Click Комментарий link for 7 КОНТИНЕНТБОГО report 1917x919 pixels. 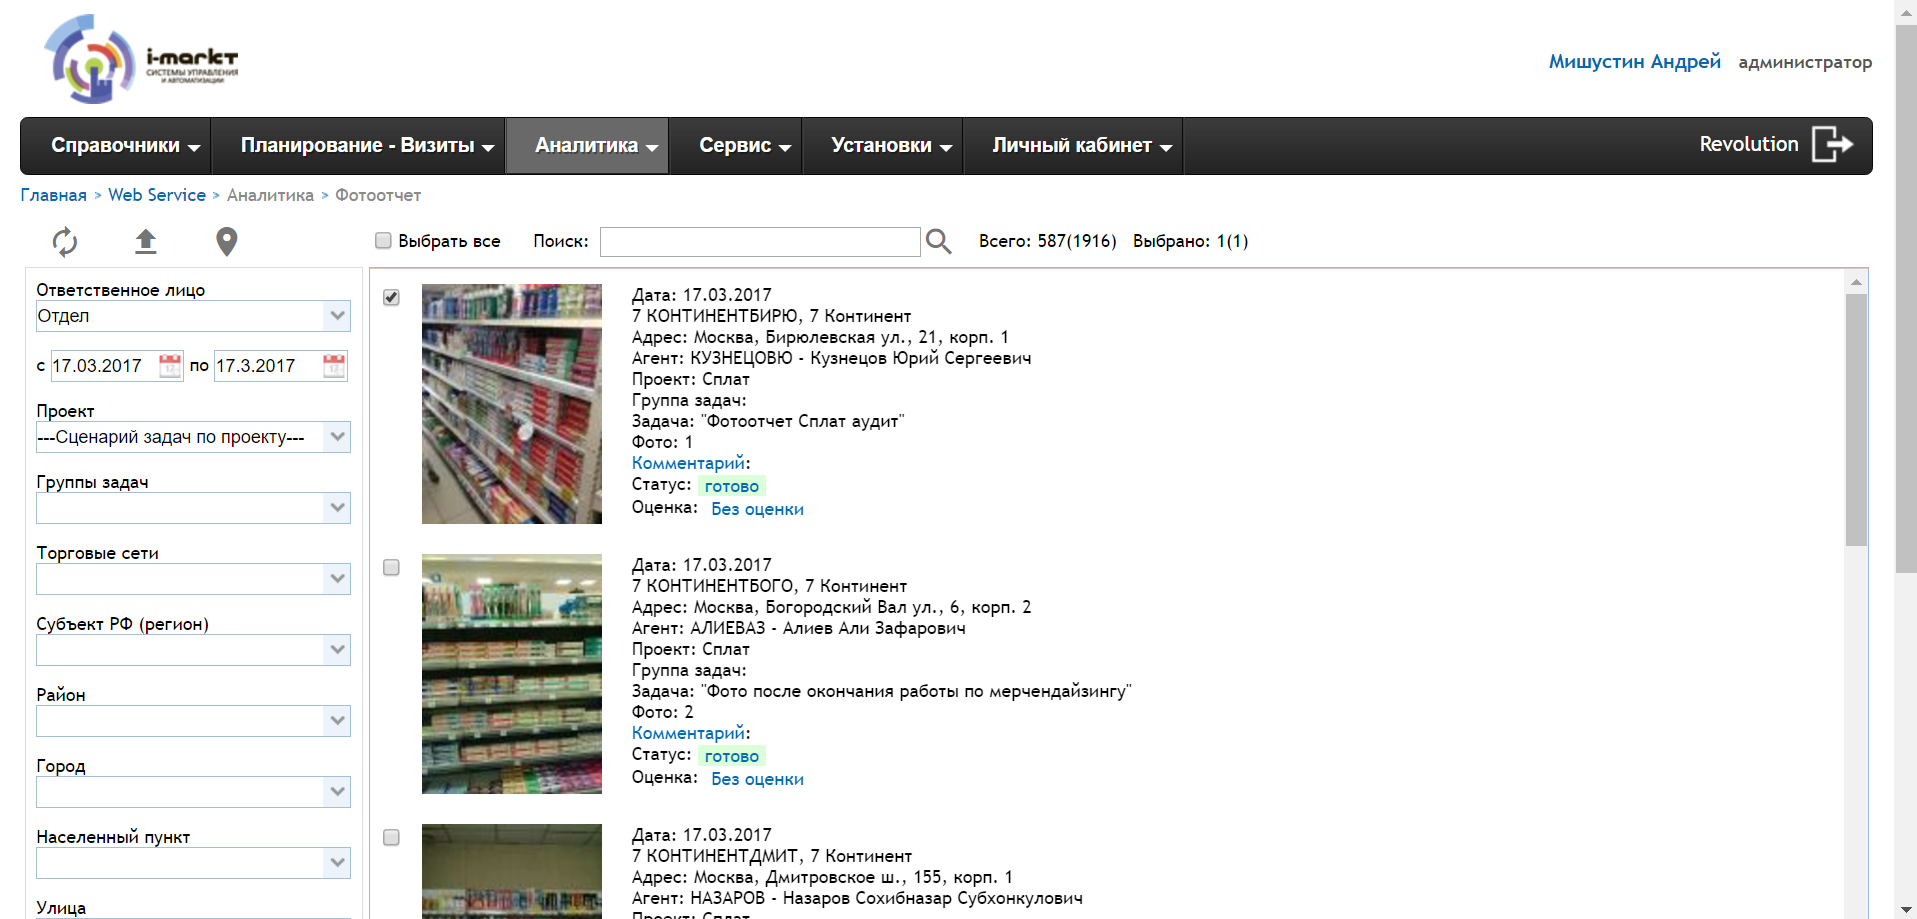[x=689, y=733]
